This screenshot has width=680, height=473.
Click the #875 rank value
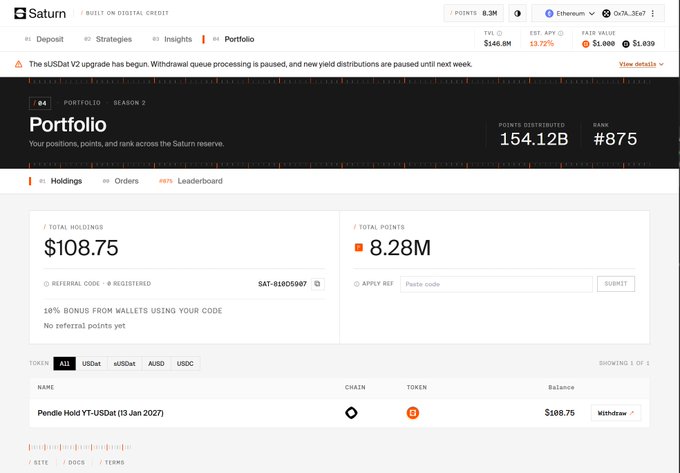pos(615,139)
